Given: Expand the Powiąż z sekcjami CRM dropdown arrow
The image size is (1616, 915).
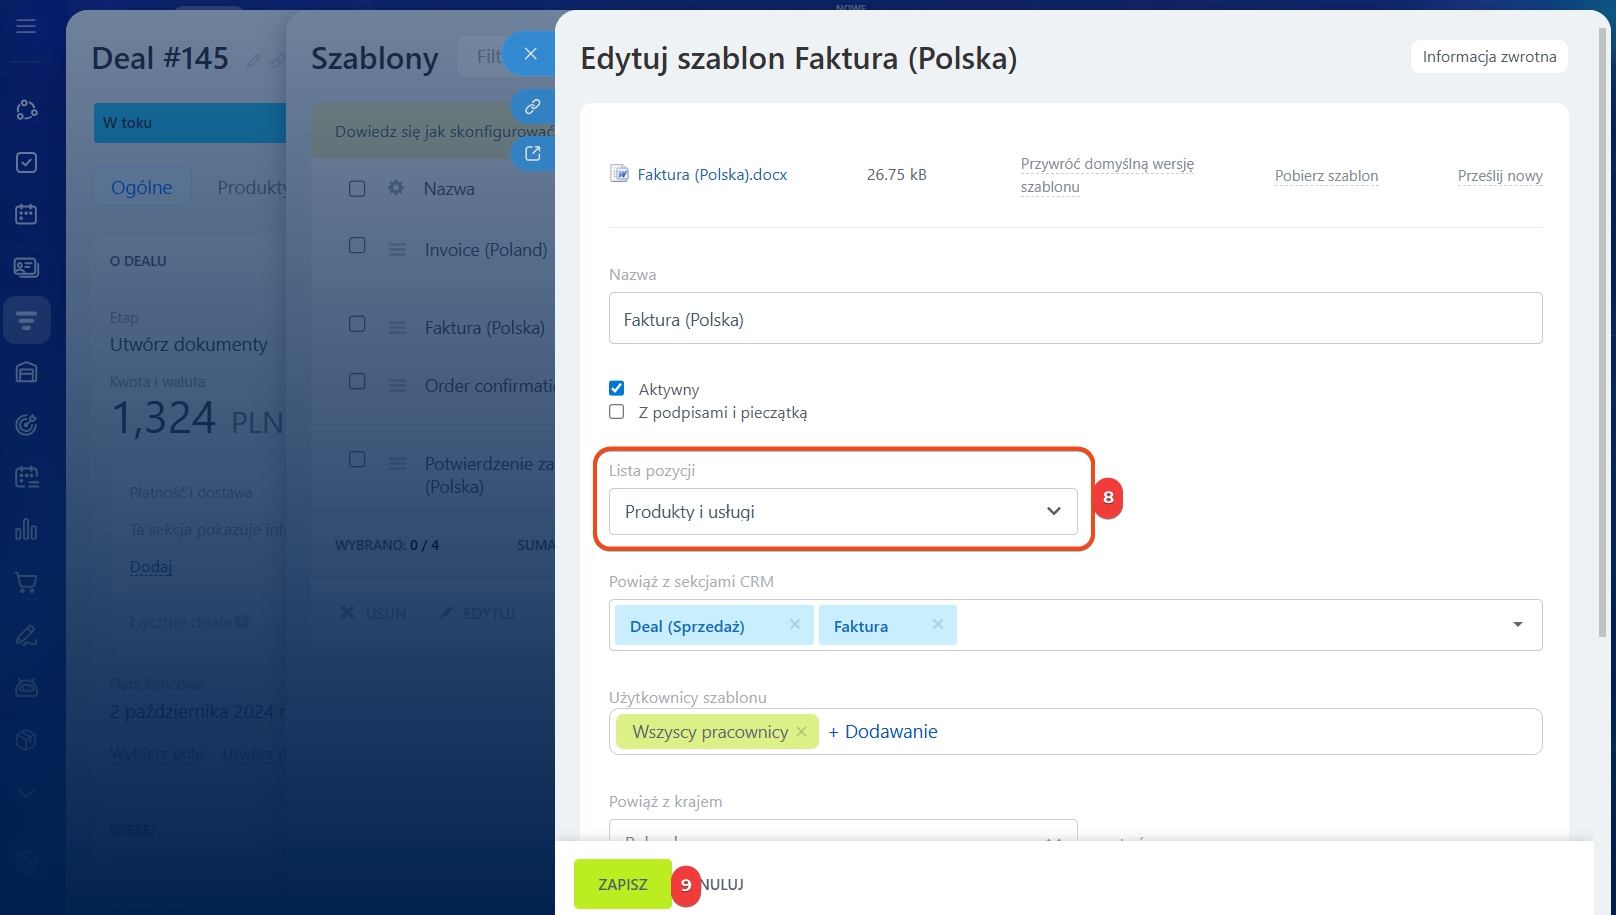Looking at the screenshot, I should (x=1518, y=625).
